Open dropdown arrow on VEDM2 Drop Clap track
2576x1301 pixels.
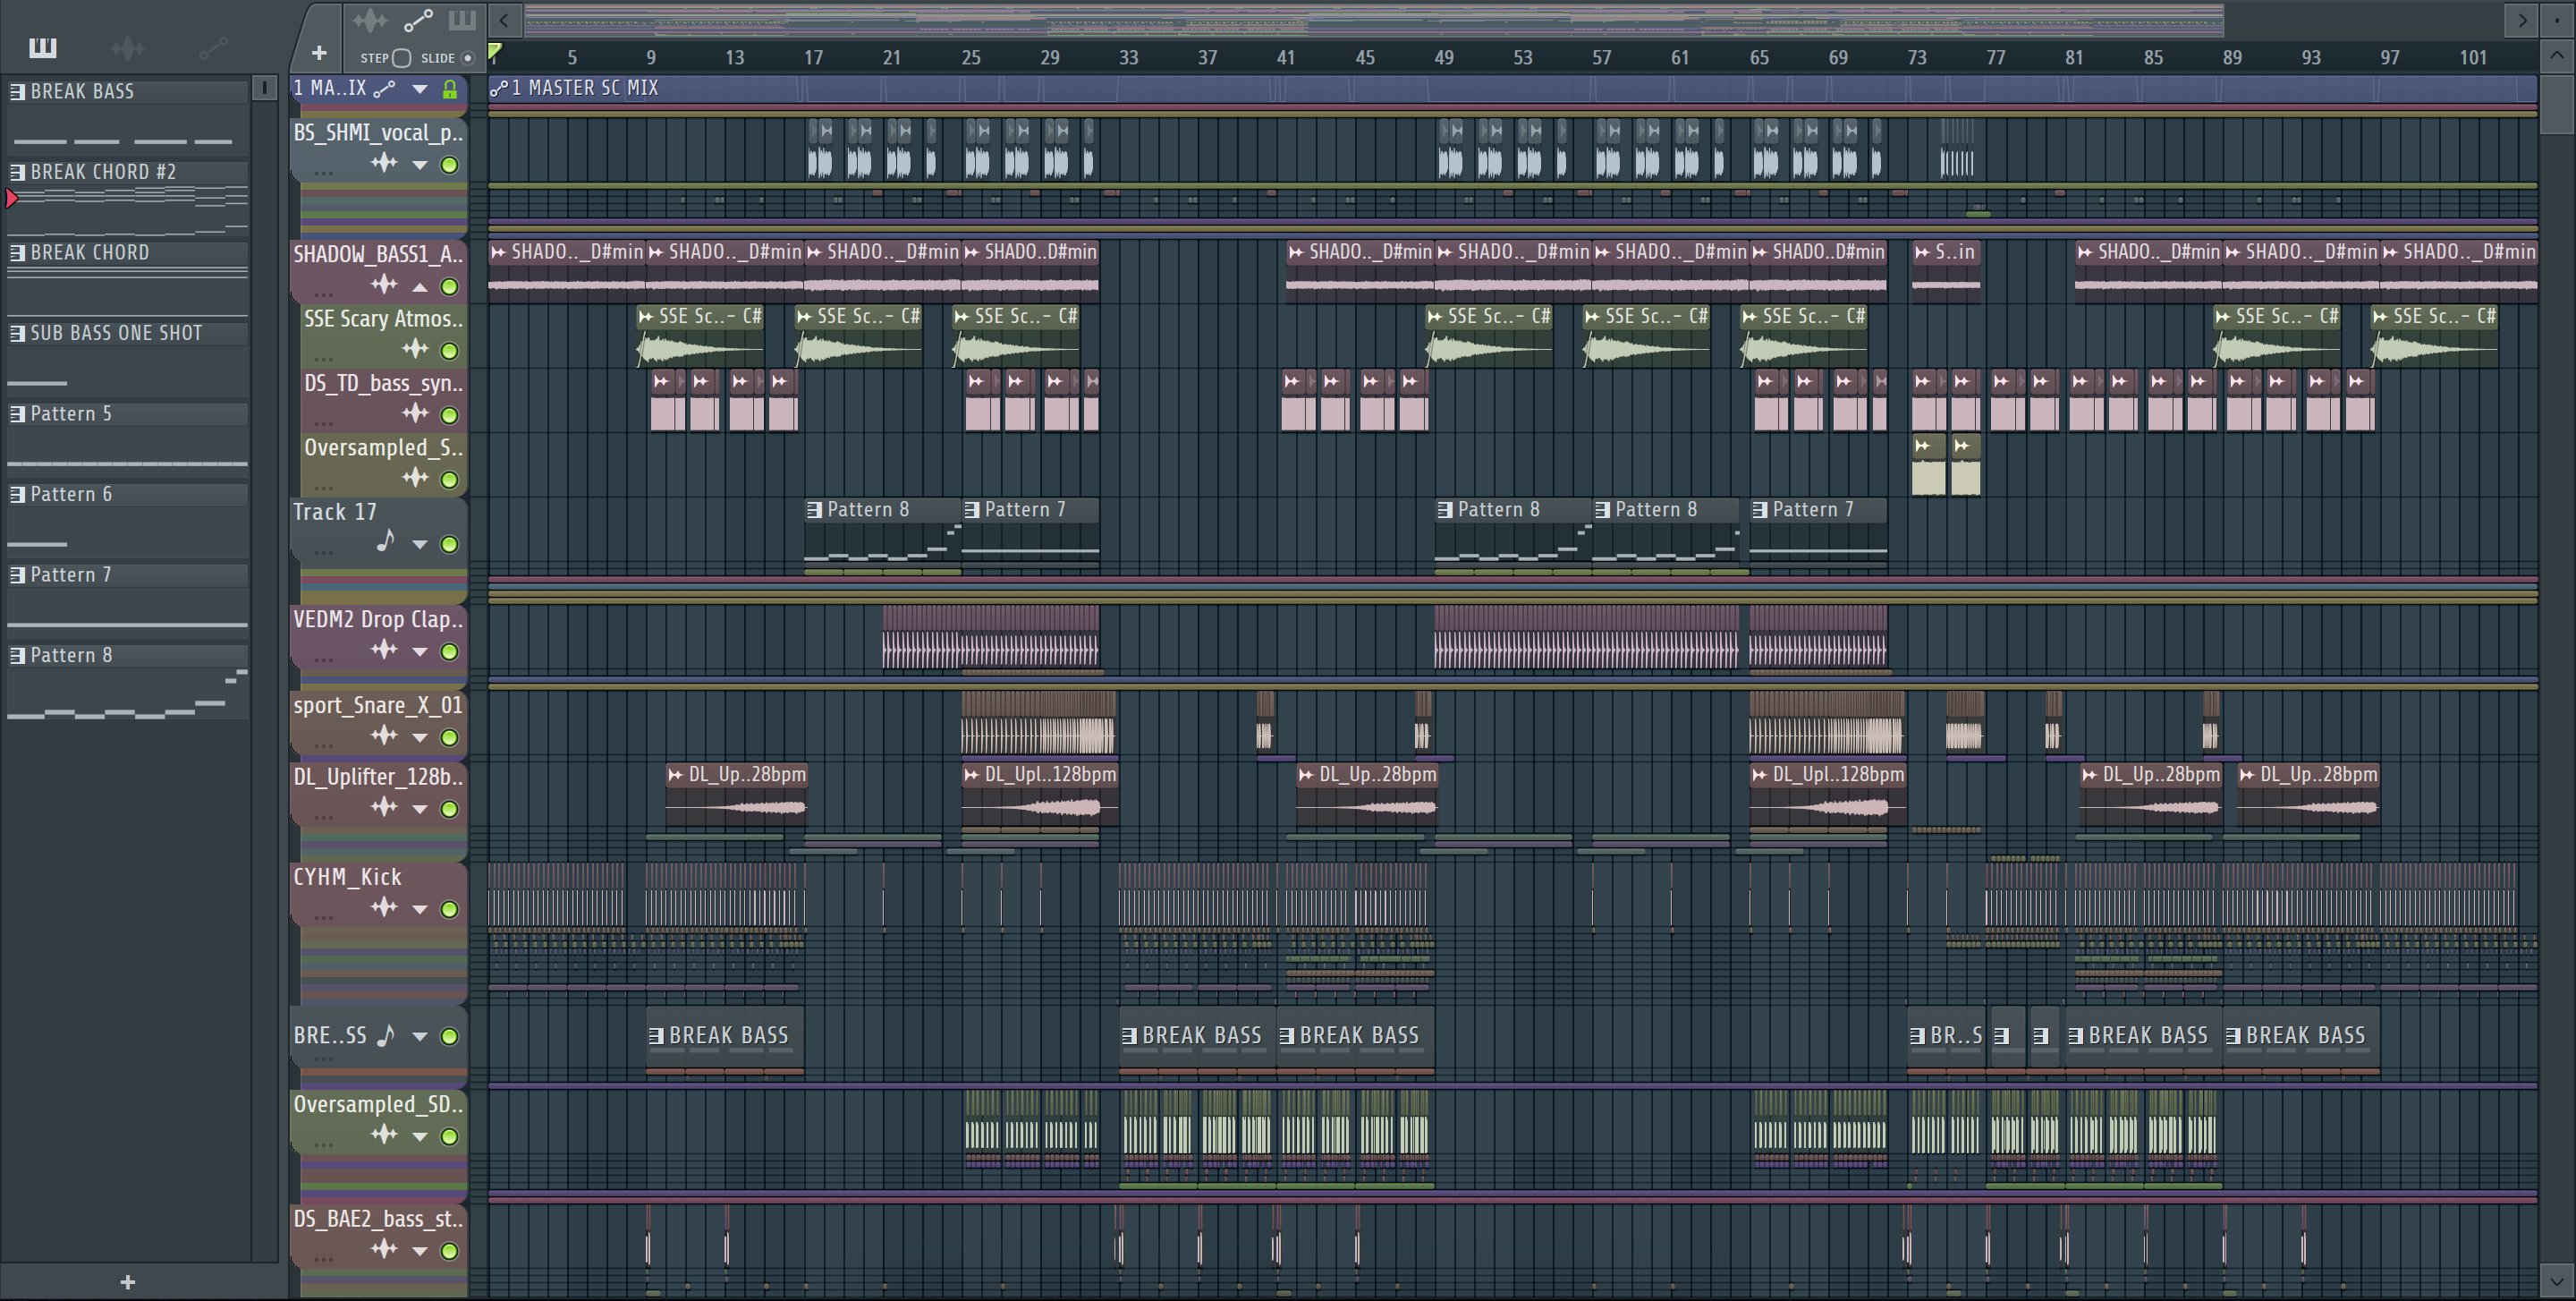pos(420,652)
